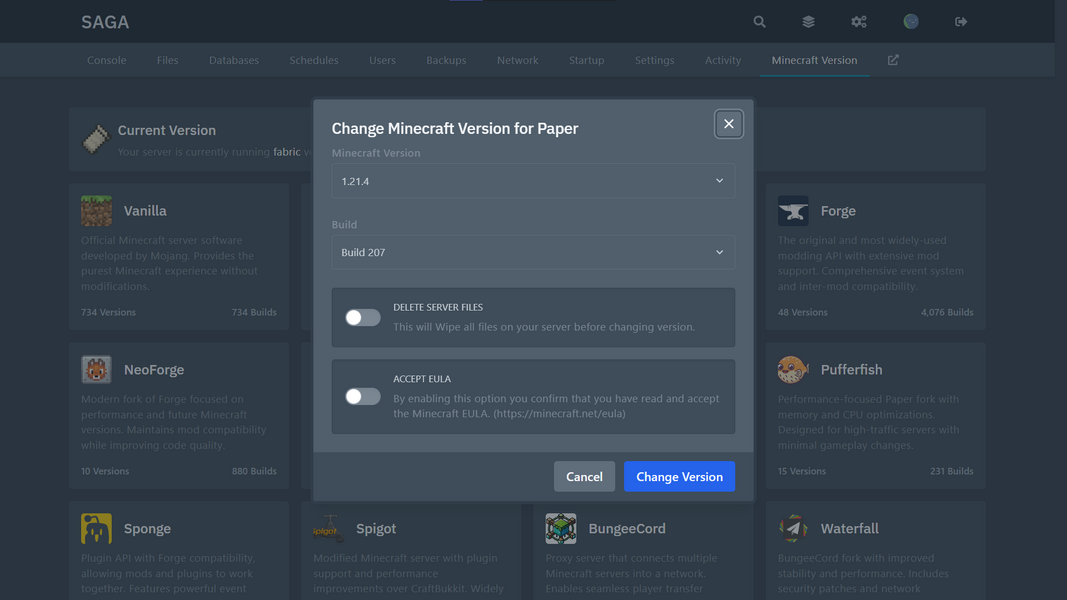This screenshot has height=600, width=1067.
Task: Click the 734 Builds text
Action: (254, 312)
